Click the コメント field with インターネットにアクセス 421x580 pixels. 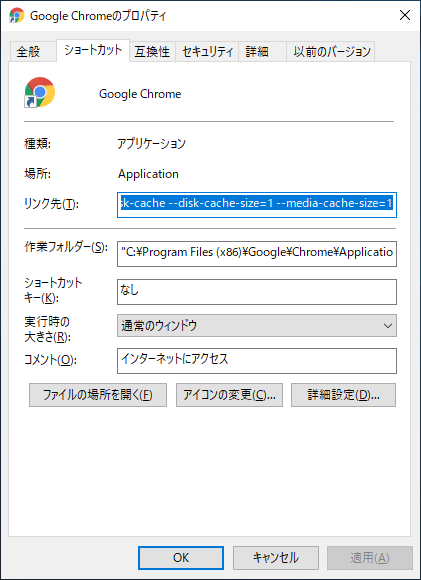click(x=257, y=361)
